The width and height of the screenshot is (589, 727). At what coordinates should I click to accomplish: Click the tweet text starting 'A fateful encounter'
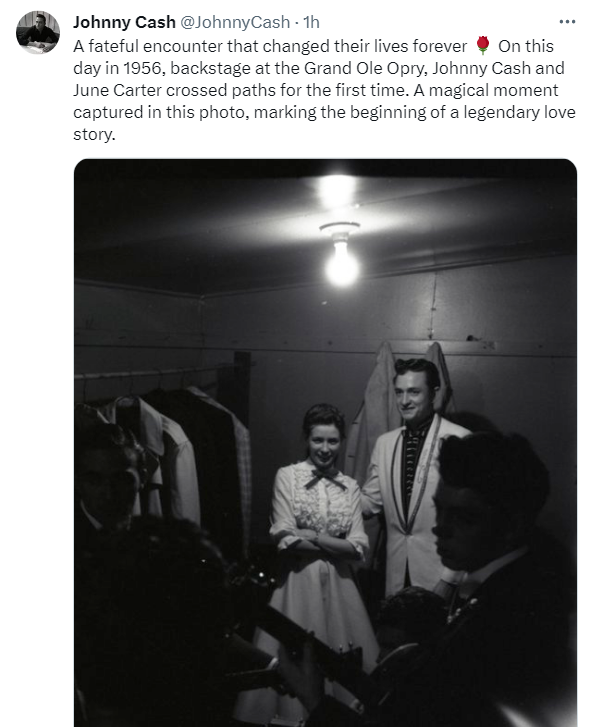(324, 90)
